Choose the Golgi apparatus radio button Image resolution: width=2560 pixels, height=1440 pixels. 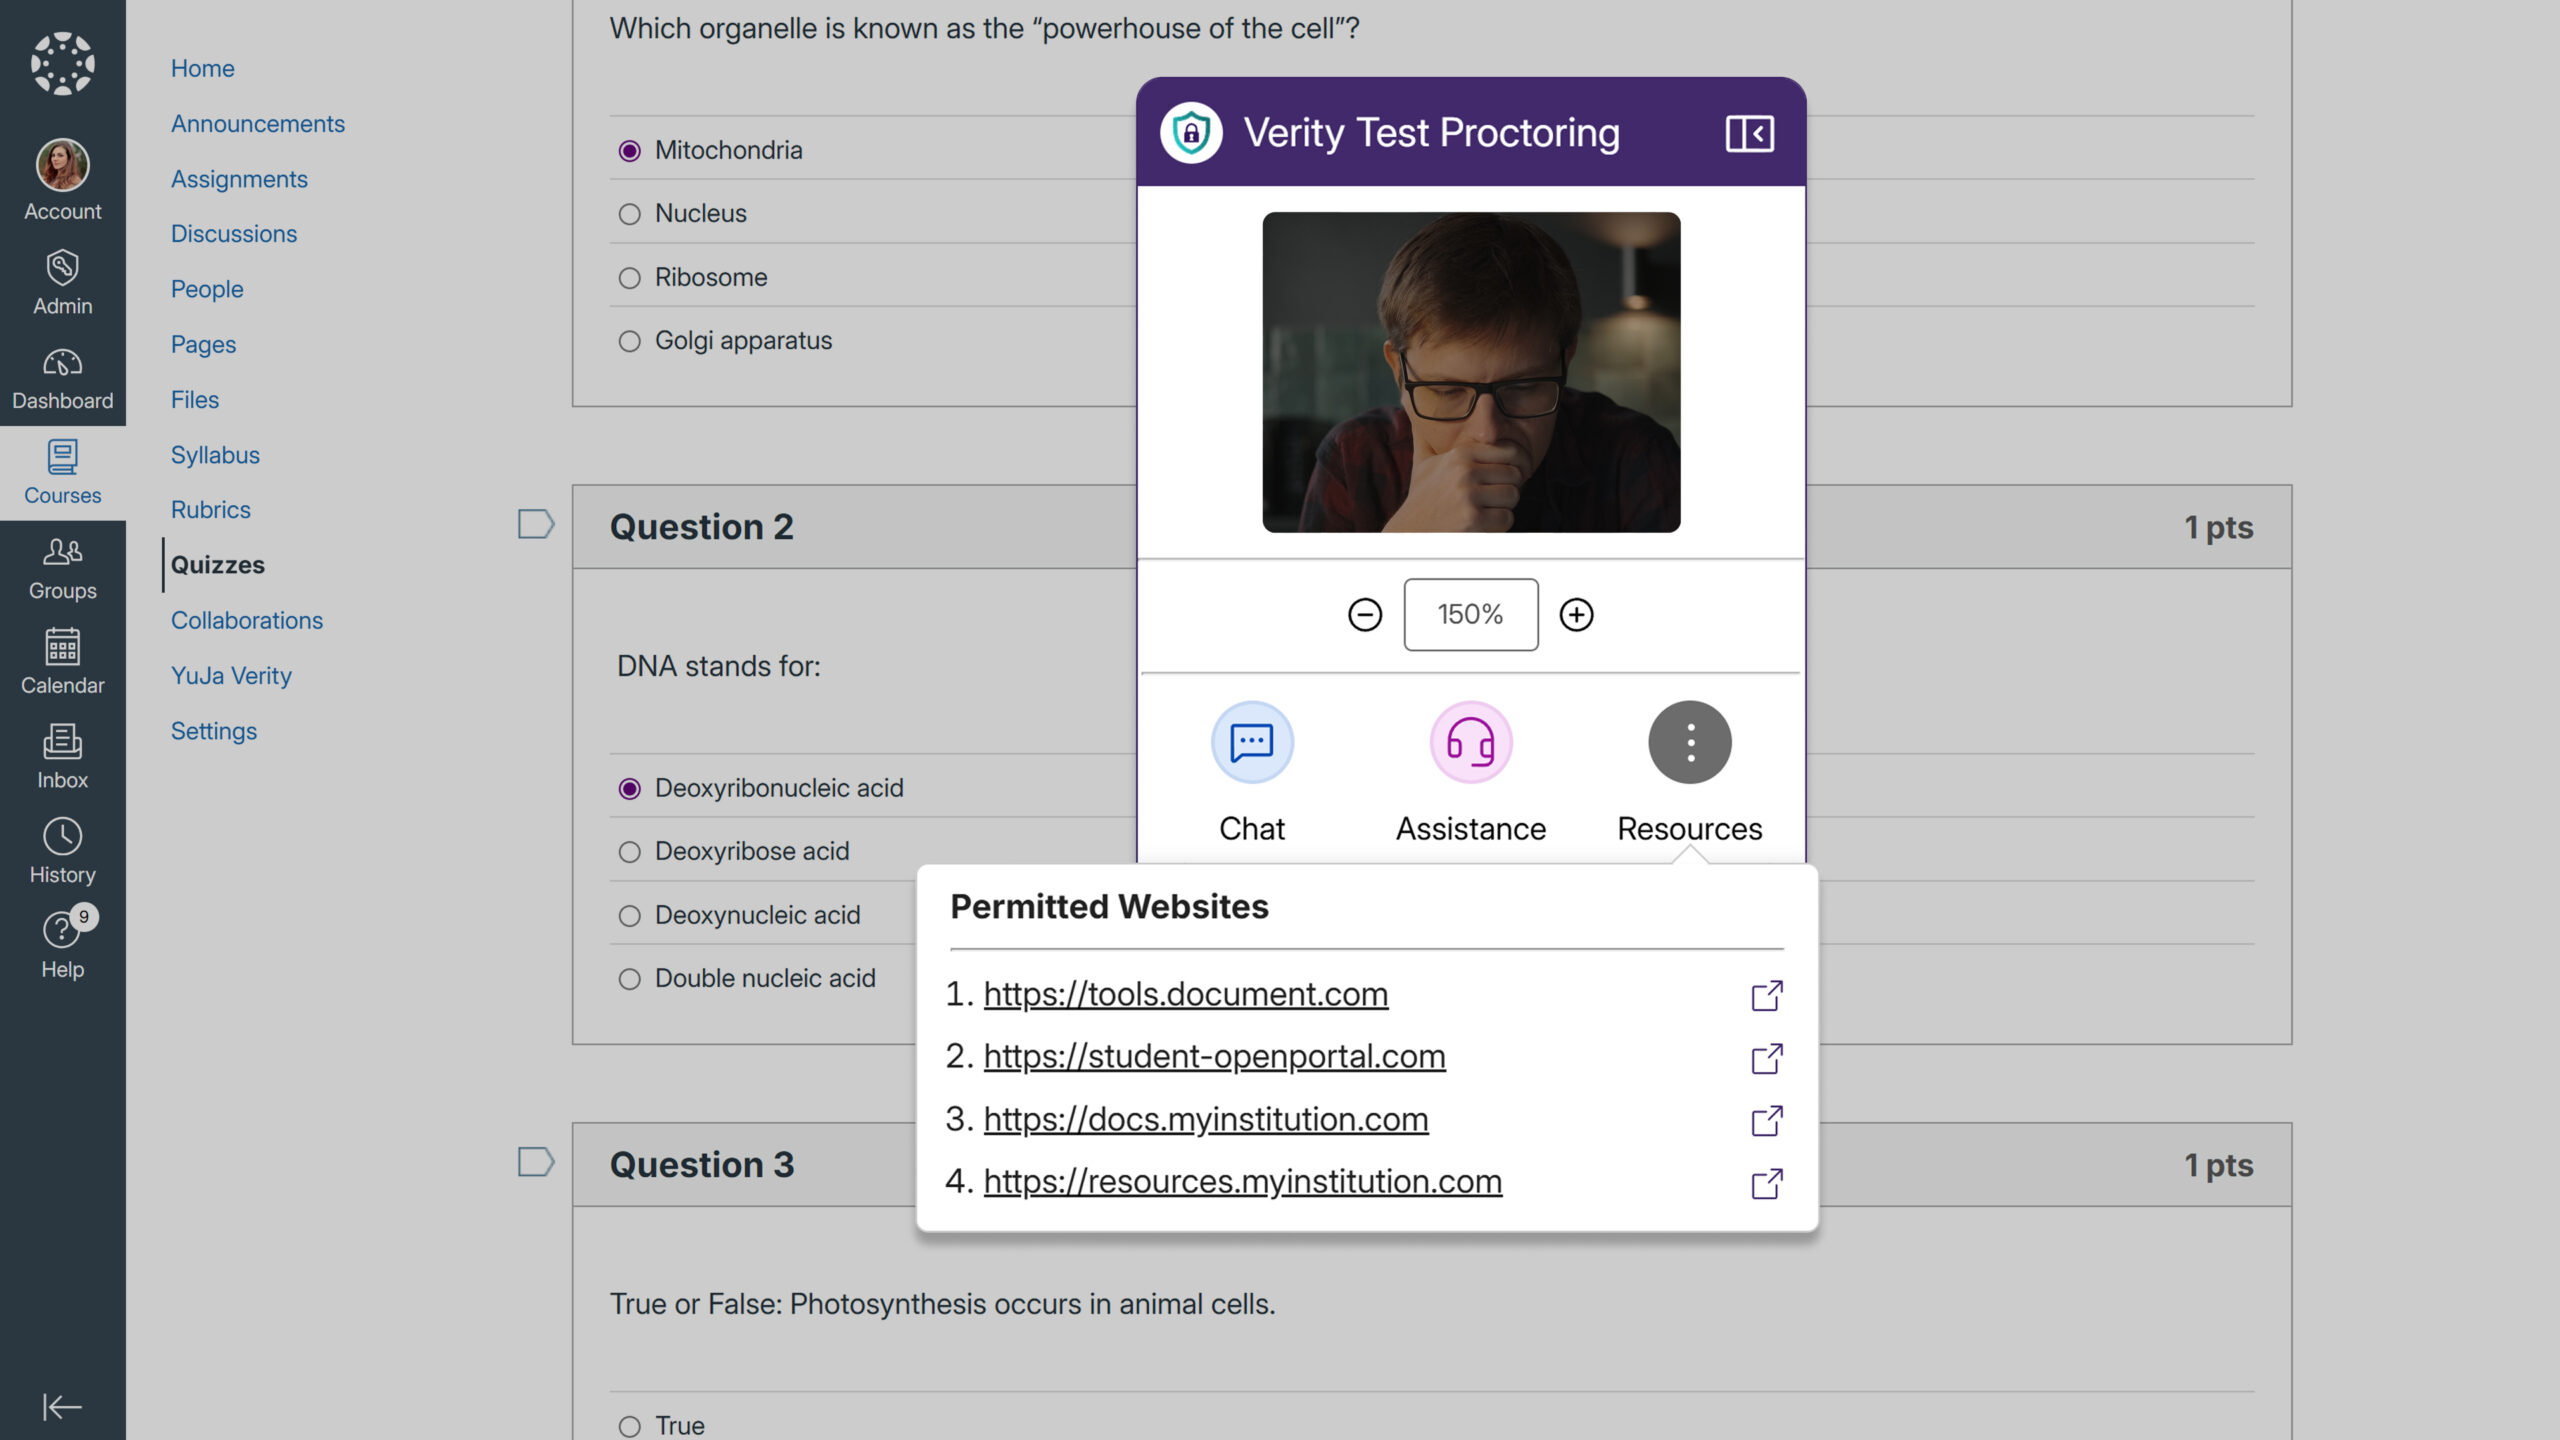(629, 341)
